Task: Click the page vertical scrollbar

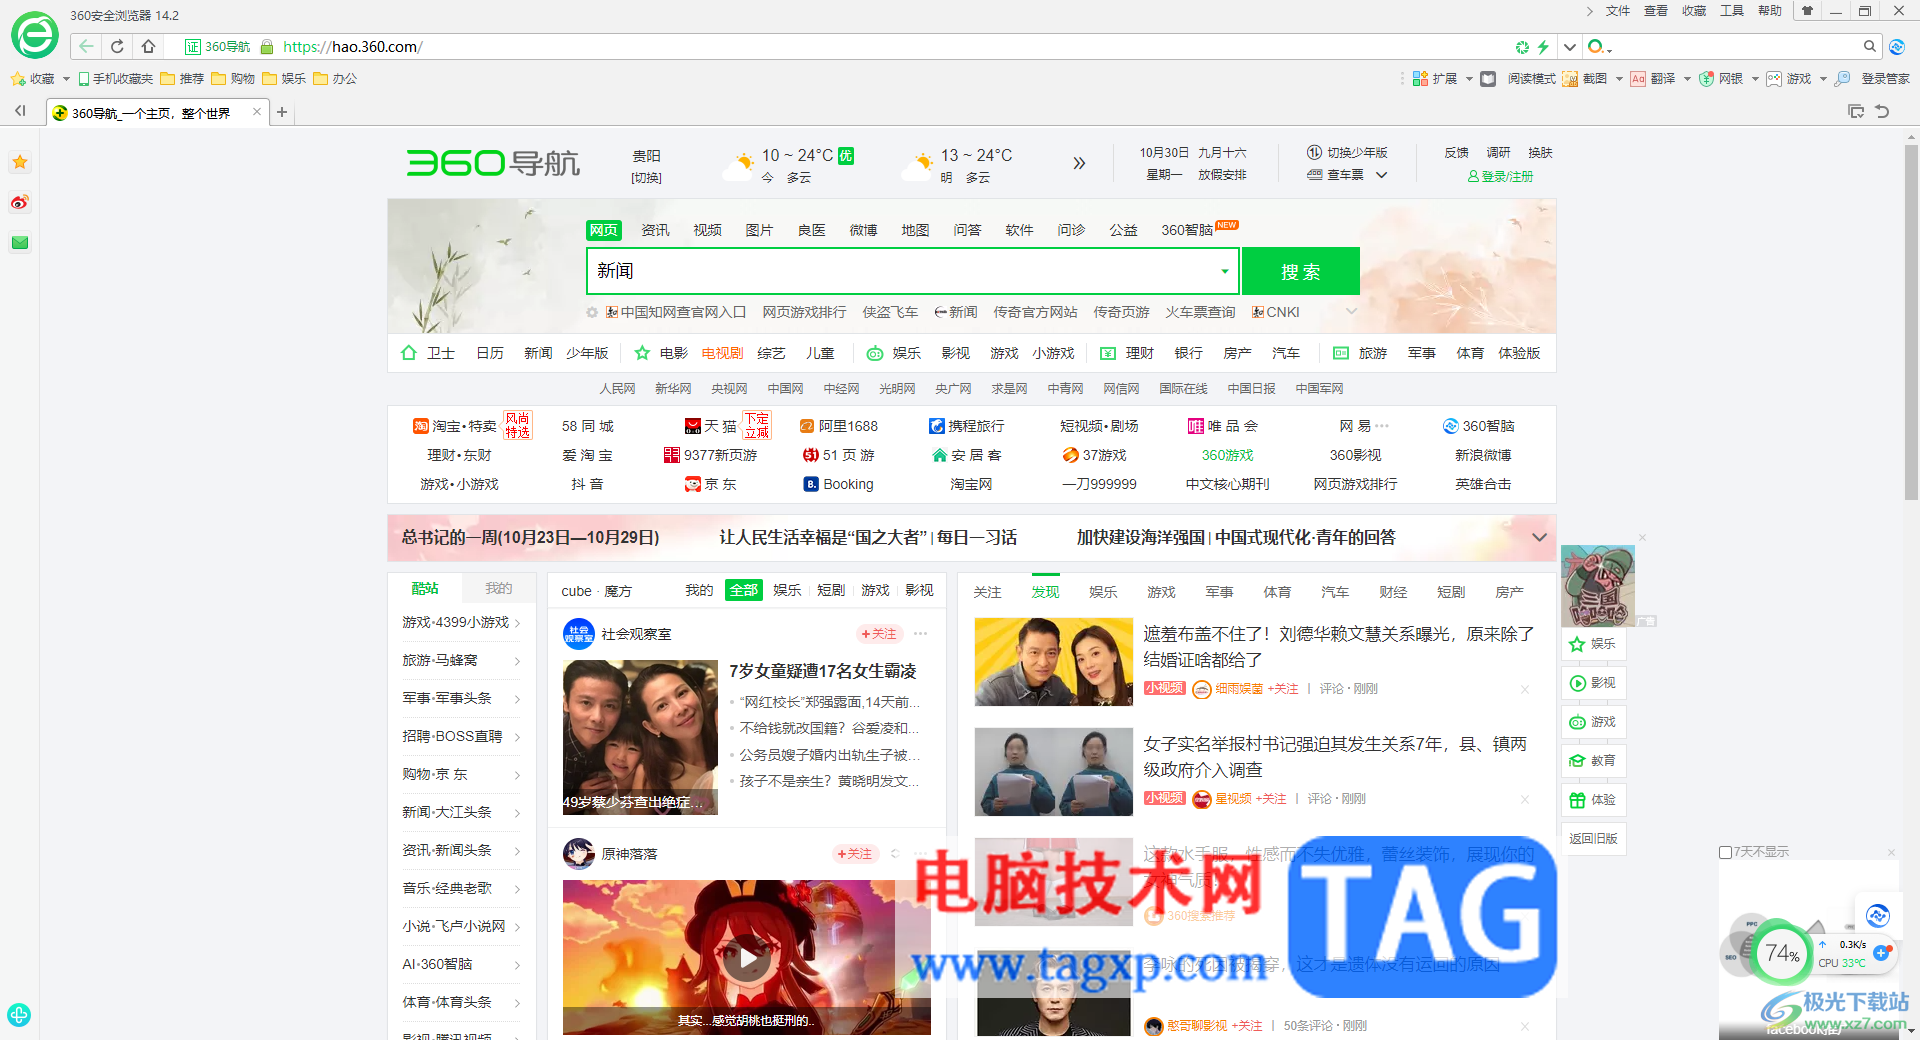Action: click(x=1911, y=320)
